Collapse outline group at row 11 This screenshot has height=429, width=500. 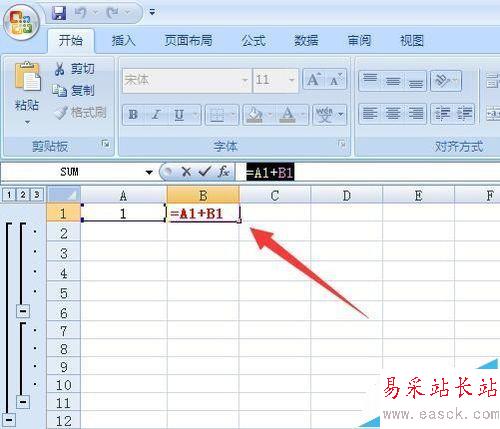pos(23,402)
